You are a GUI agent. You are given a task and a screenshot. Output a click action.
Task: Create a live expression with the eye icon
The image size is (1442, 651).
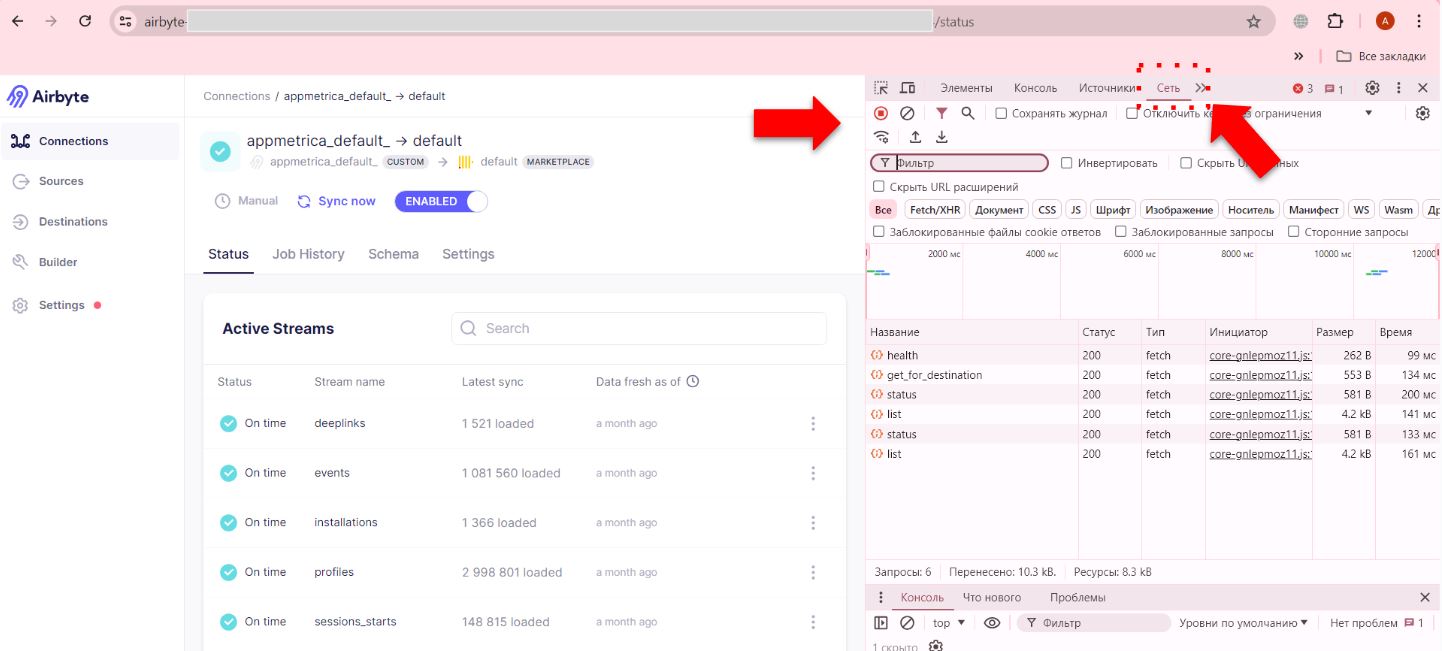tap(992, 623)
